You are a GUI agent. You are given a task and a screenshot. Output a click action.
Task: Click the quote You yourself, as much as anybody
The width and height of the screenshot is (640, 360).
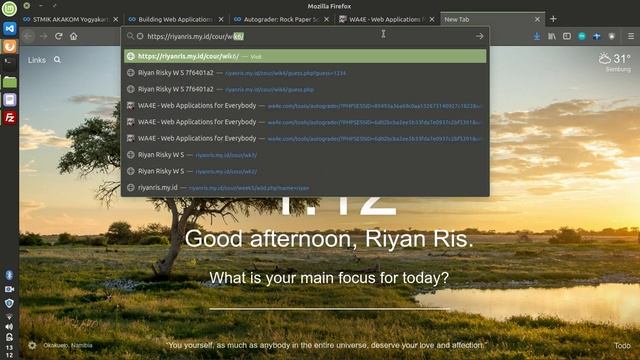point(327,345)
